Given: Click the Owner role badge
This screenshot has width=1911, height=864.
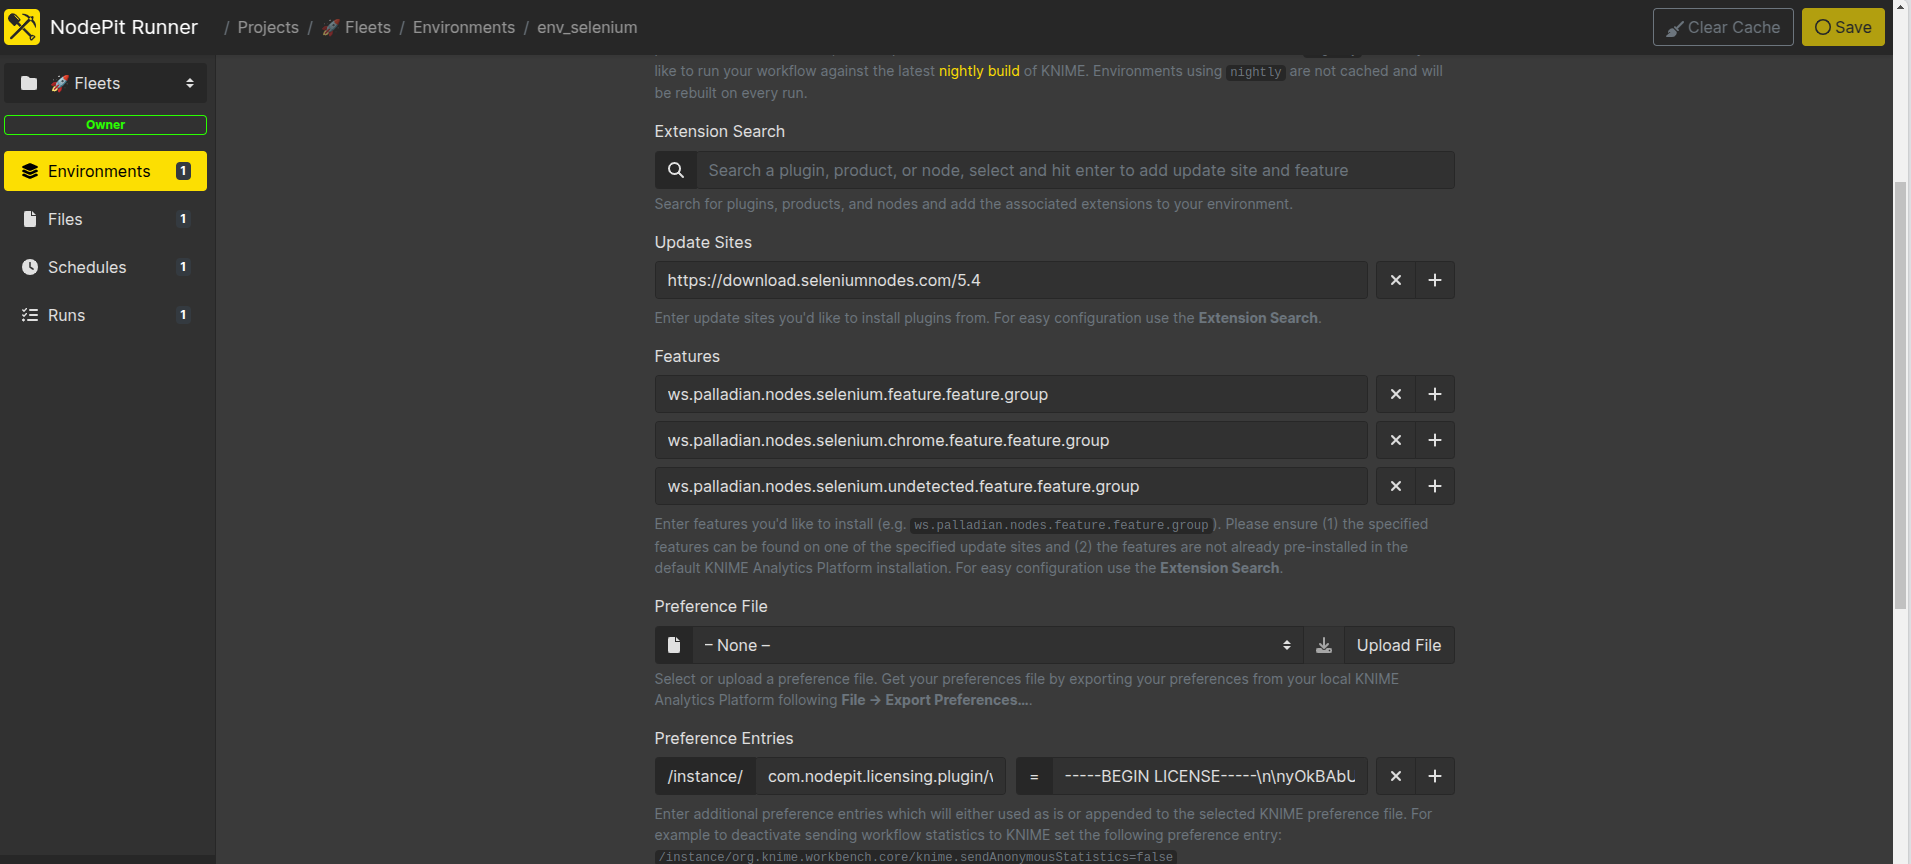Looking at the screenshot, I should (x=106, y=125).
